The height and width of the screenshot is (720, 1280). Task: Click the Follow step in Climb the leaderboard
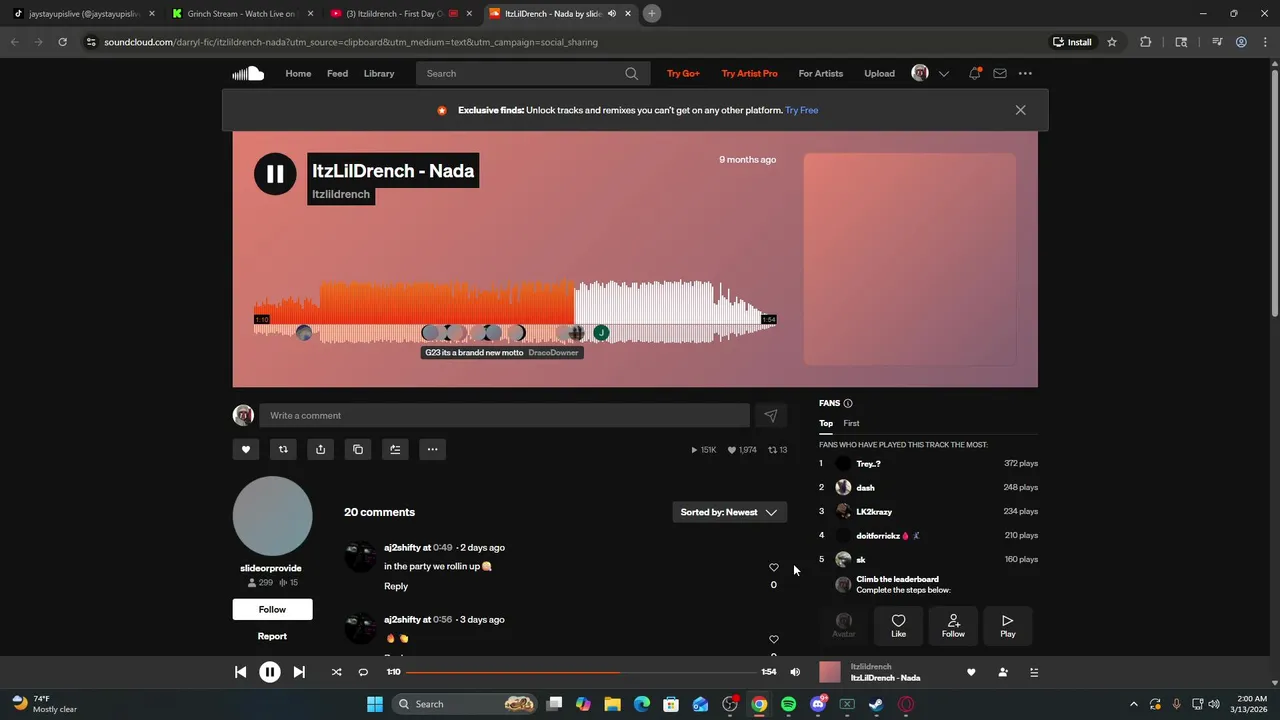click(x=953, y=625)
